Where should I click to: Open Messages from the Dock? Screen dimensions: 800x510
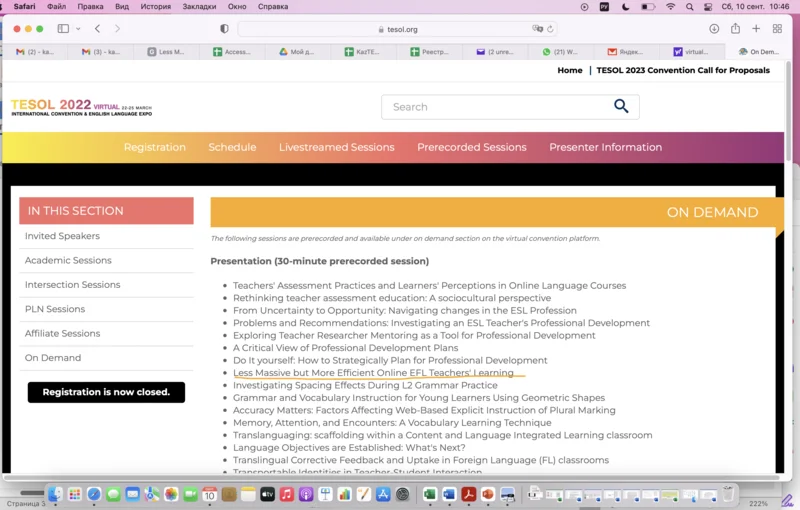113,494
